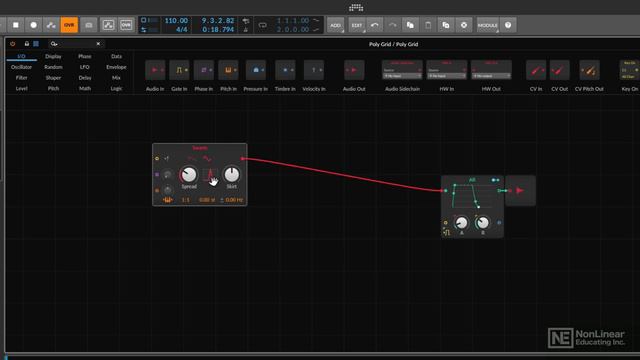Pick the Velocity In module icon
The height and width of the screenshot is (360, 640).
[314, 70]
